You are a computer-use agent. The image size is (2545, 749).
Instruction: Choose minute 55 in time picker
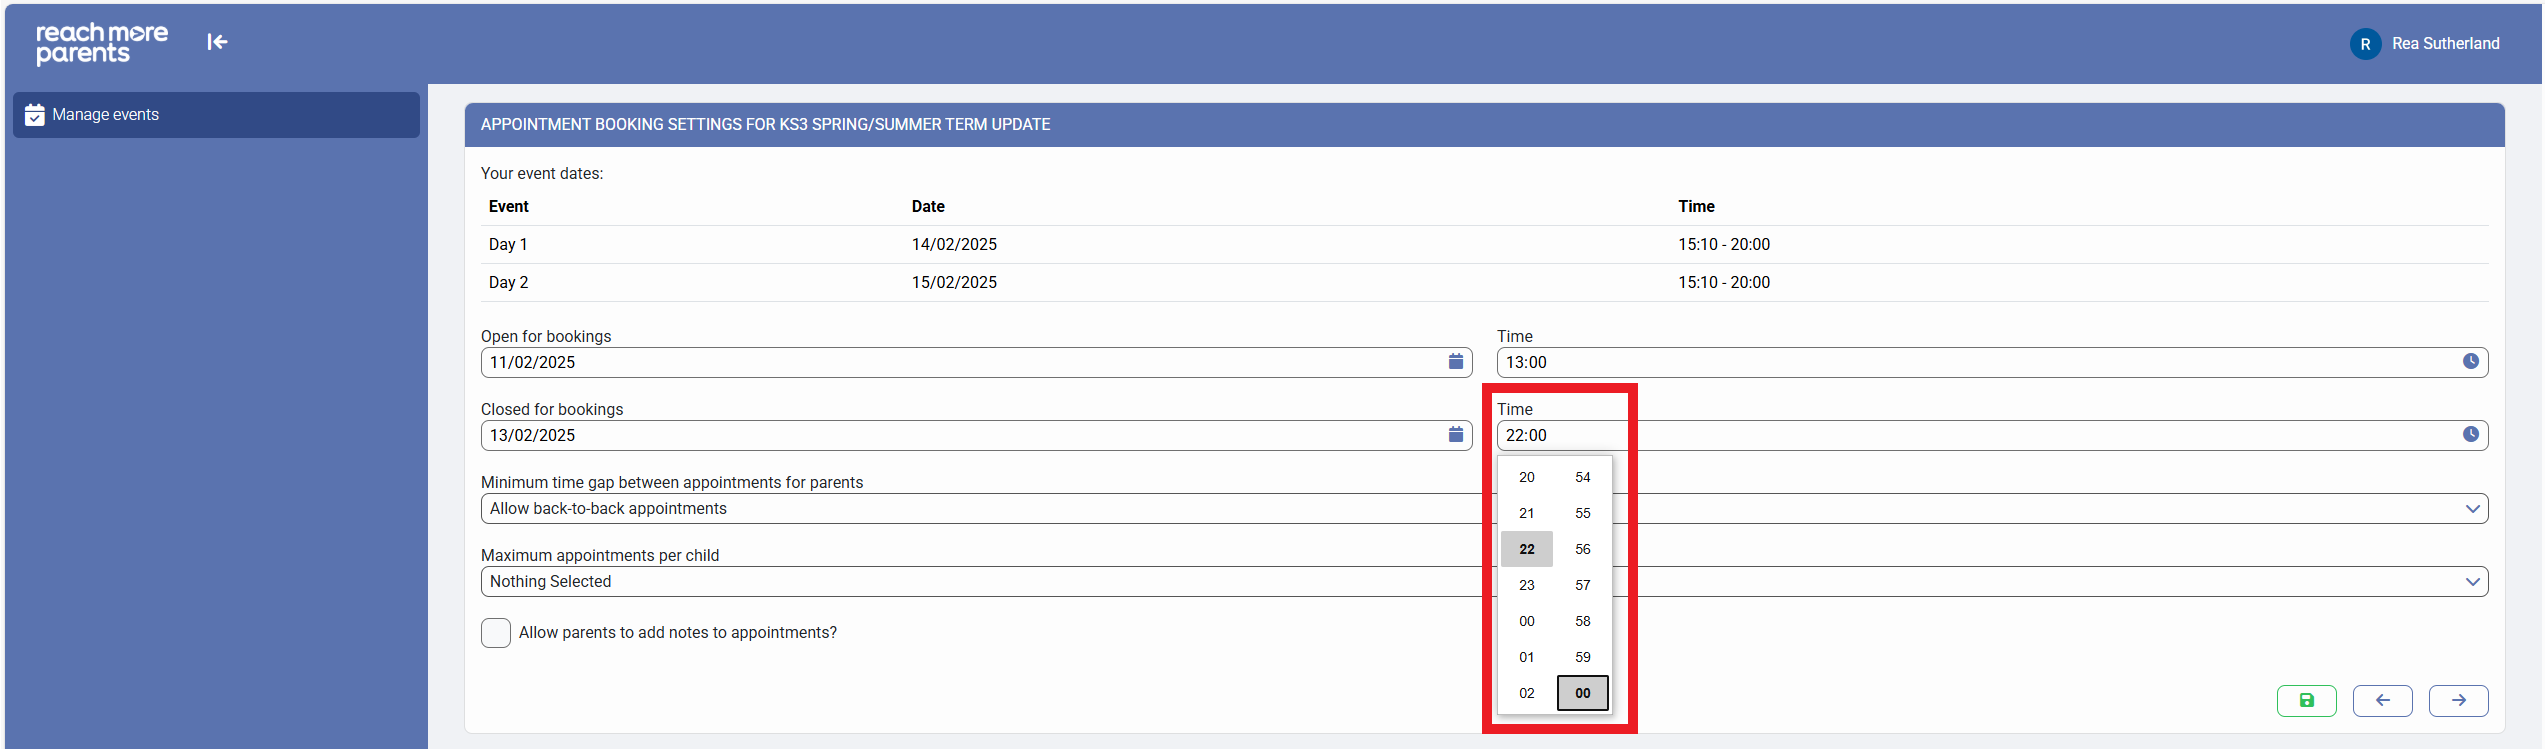tap(1582, 513)
